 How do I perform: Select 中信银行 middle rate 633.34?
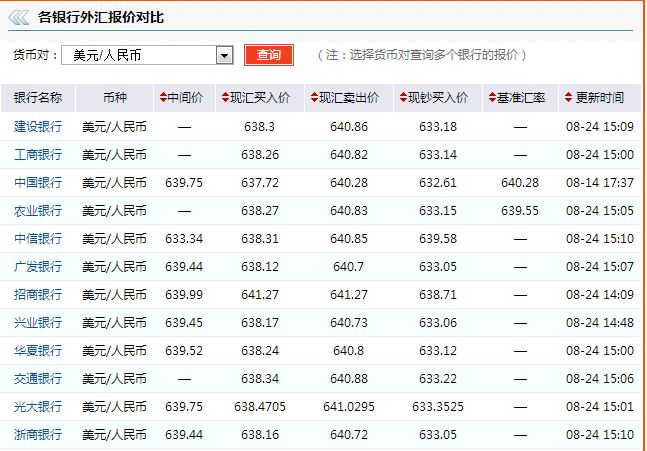184,239
